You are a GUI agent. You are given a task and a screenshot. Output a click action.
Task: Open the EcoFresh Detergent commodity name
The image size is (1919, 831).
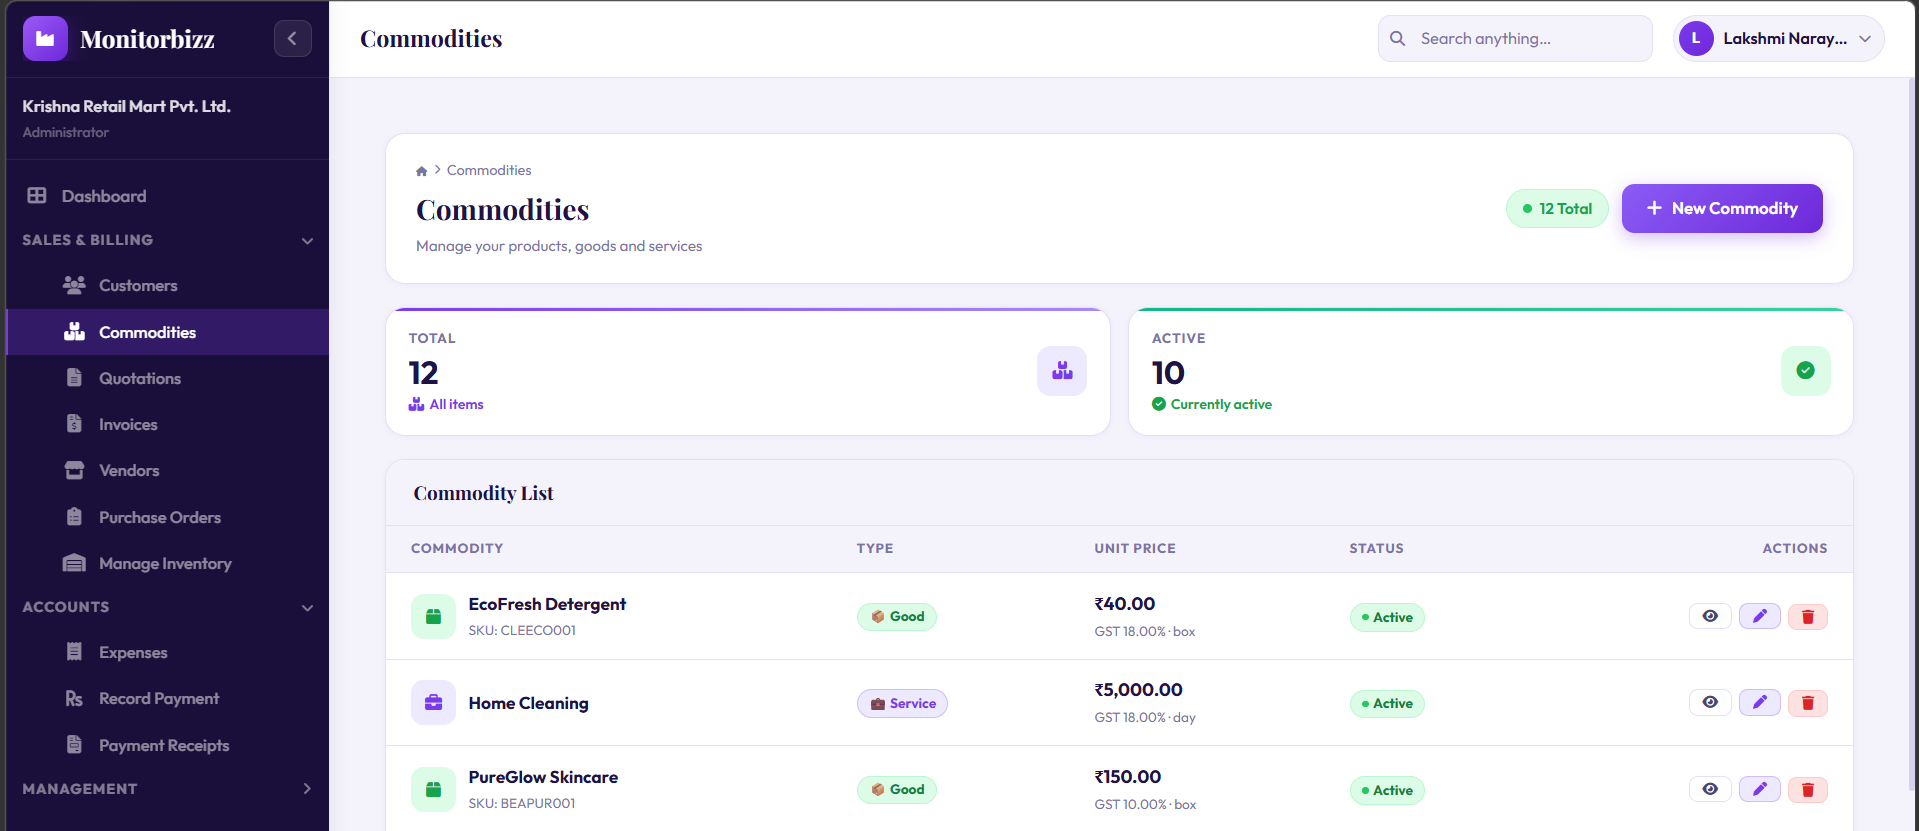tap(547, 604)
